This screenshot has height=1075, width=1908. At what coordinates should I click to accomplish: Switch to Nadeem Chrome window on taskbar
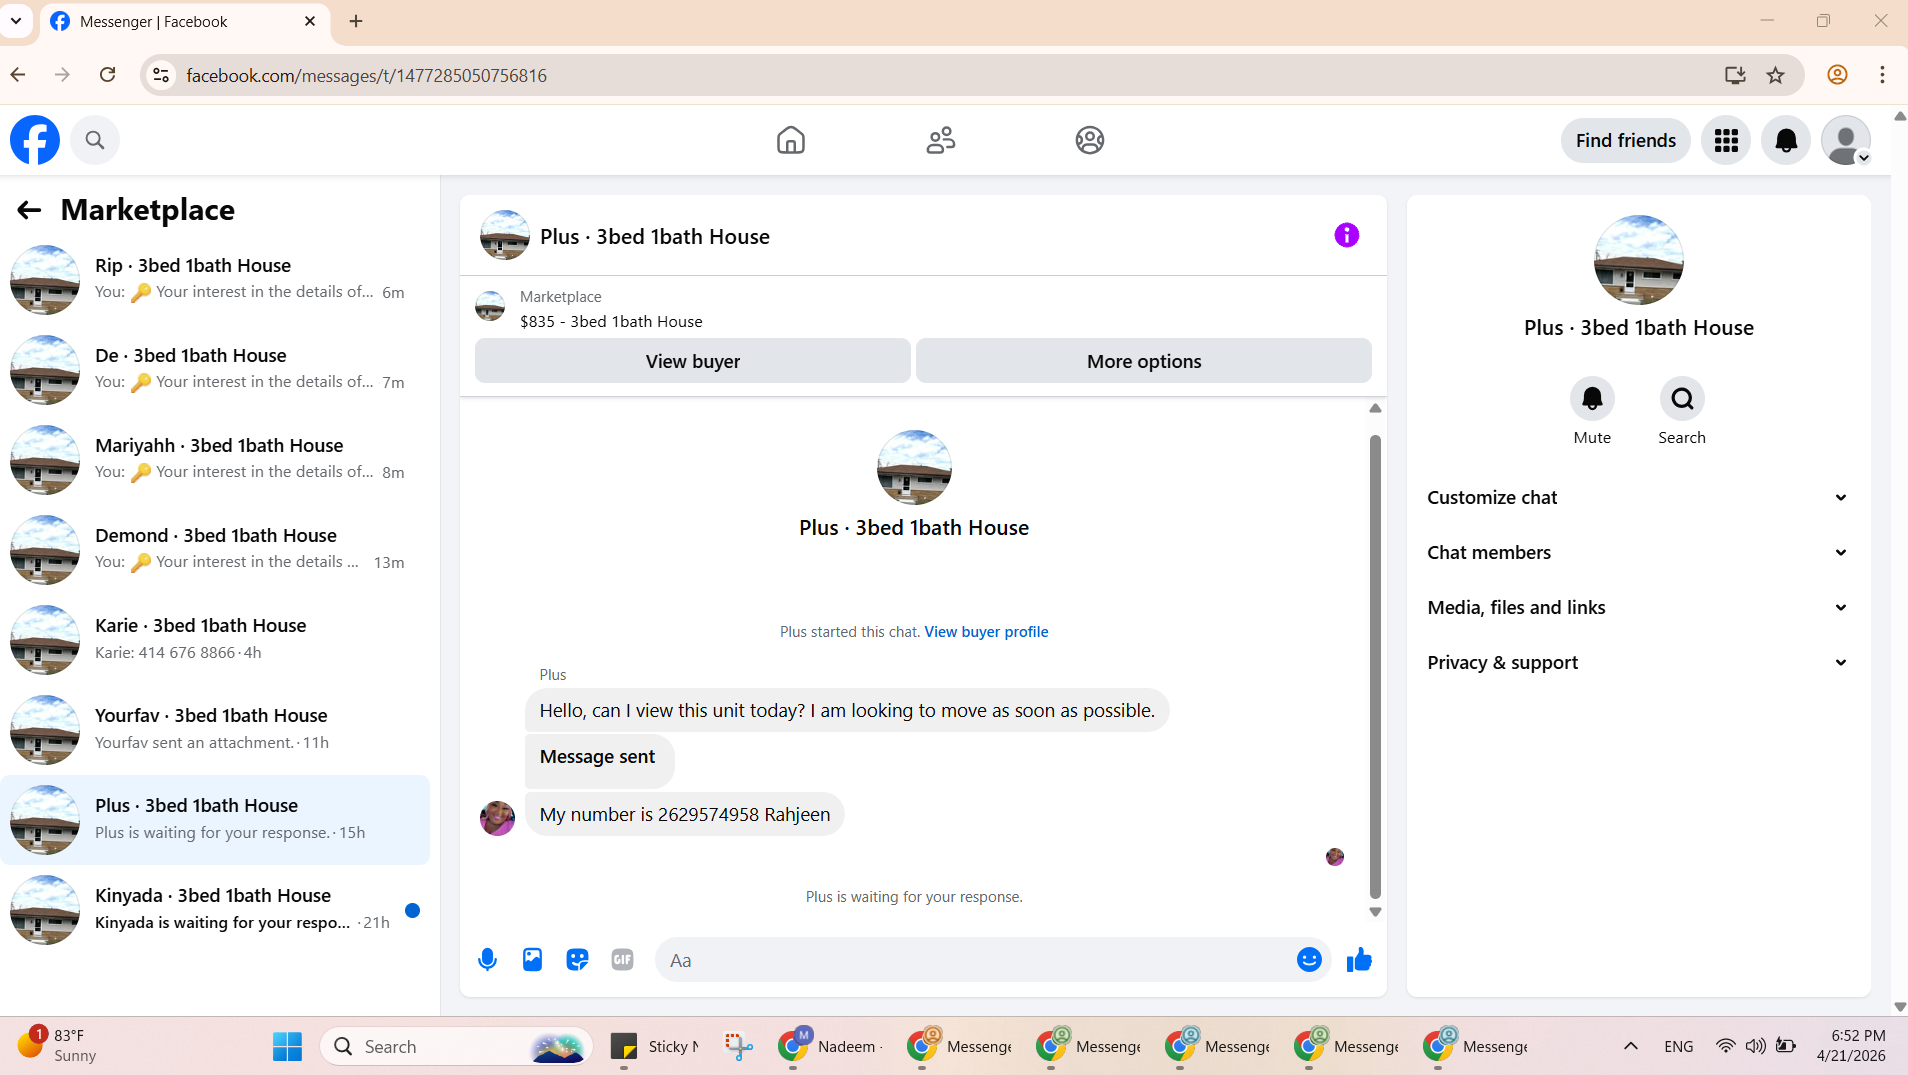829,1046
